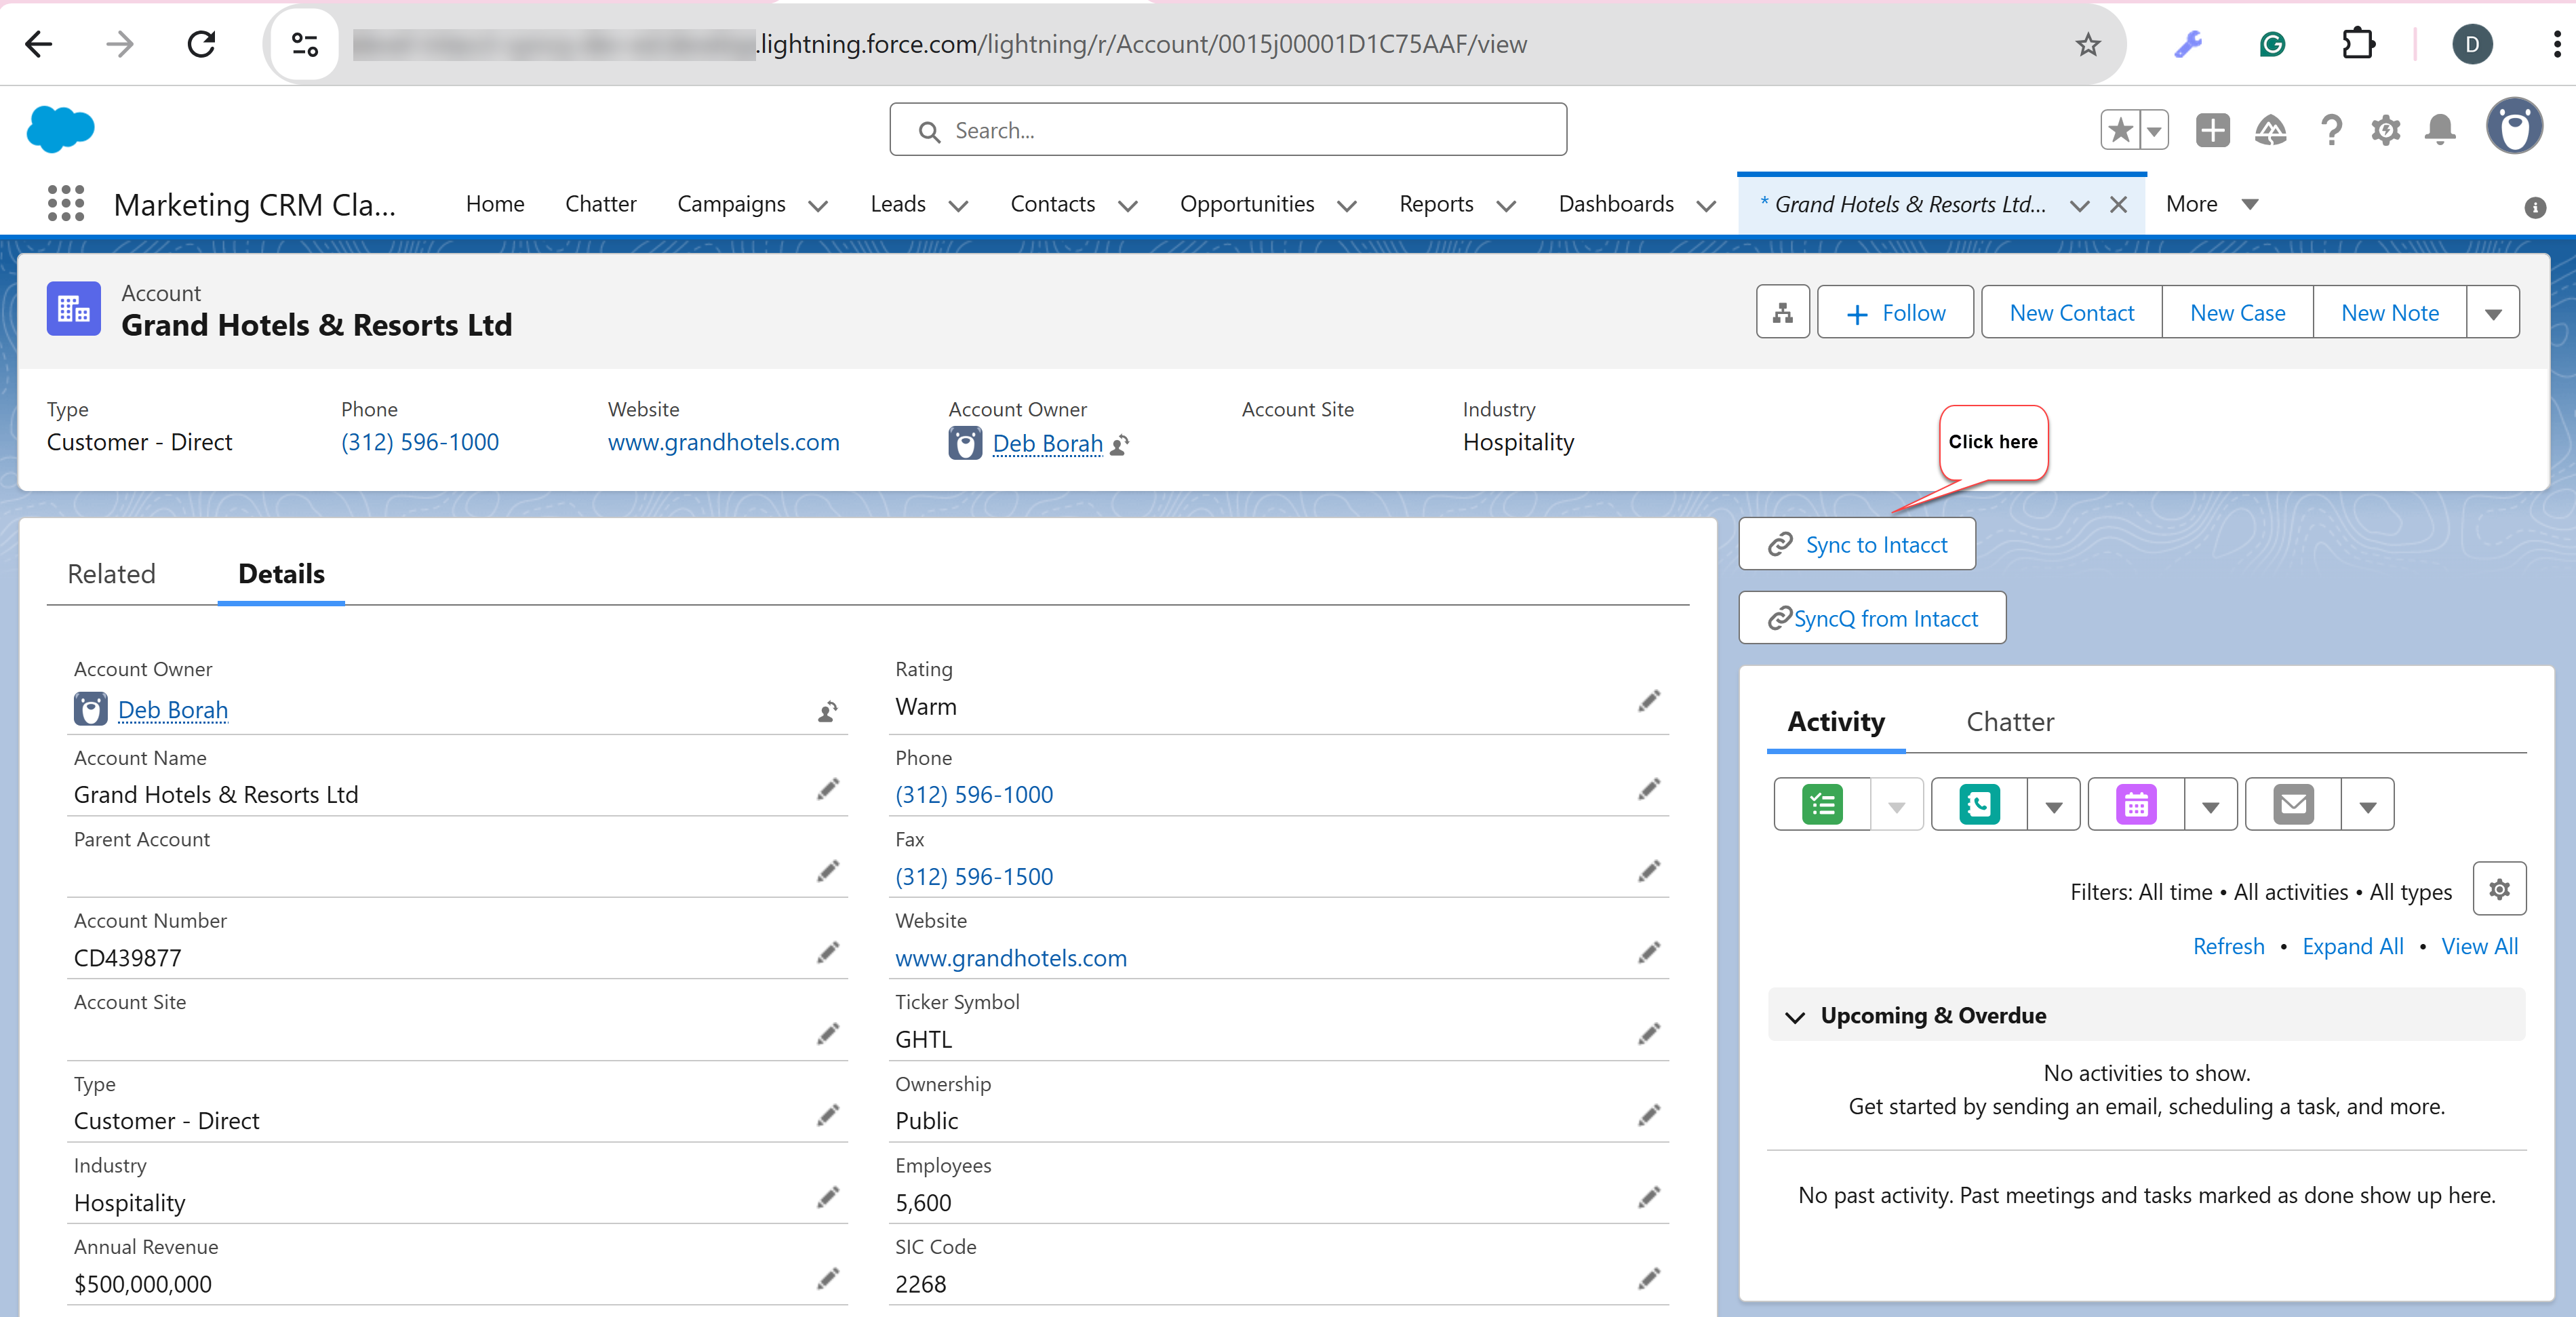2576x1317 pixels.
Task: Click inside the global Search box
Action: tap(1228, 130)
